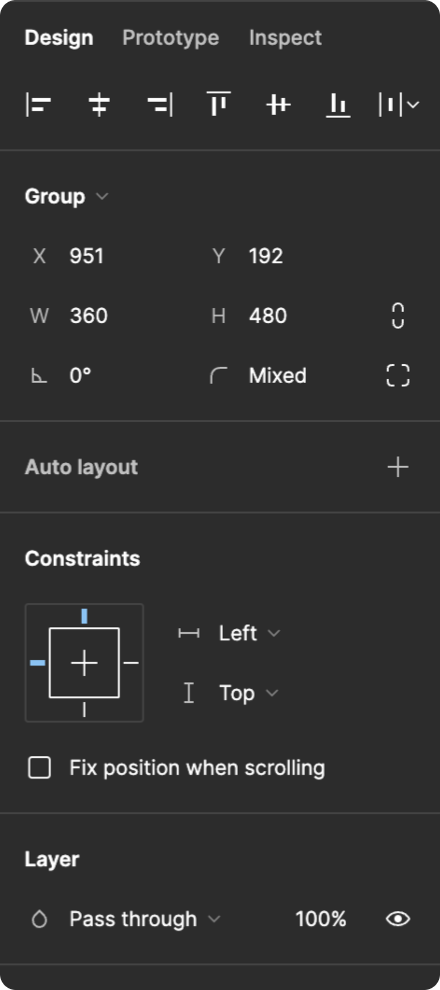Screen dimensions: 440x990
Task: Align selection to the bottom
Action: tap(338, 105)
